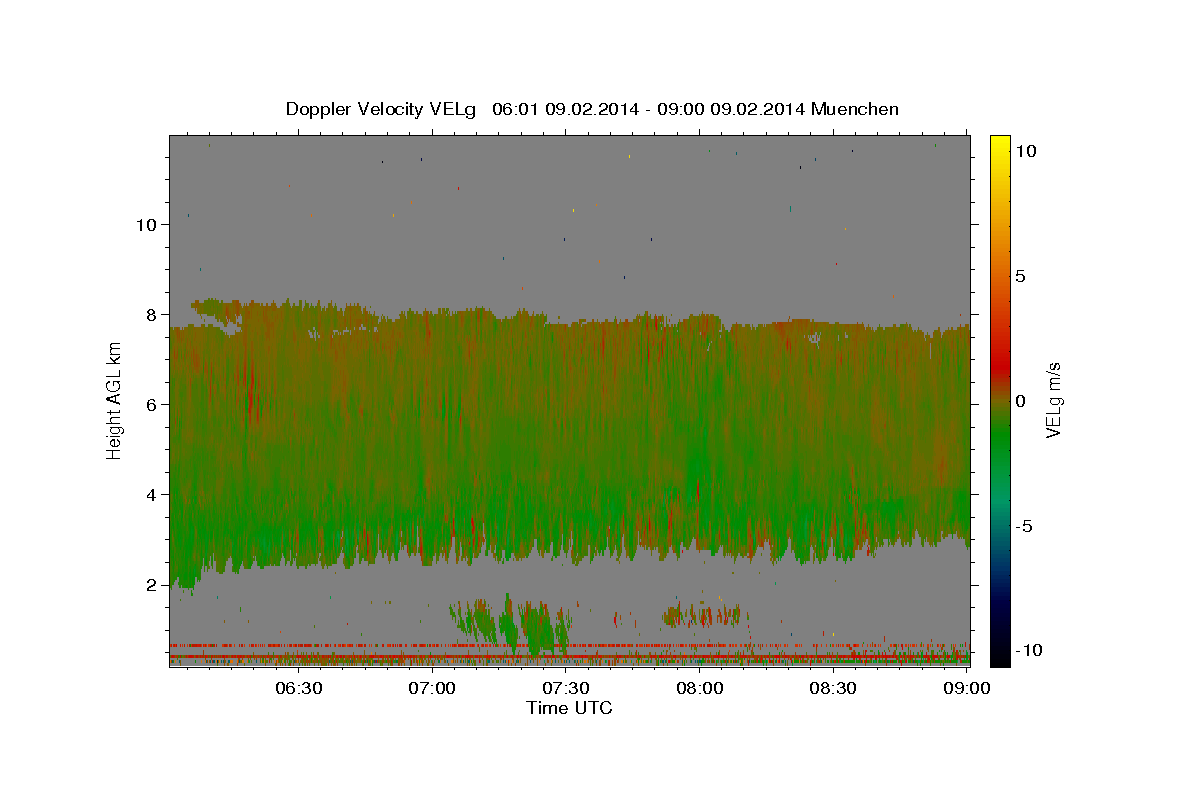Click the height tick label 4
This screenshot has width=1200, height=800.
pos(152,494)
